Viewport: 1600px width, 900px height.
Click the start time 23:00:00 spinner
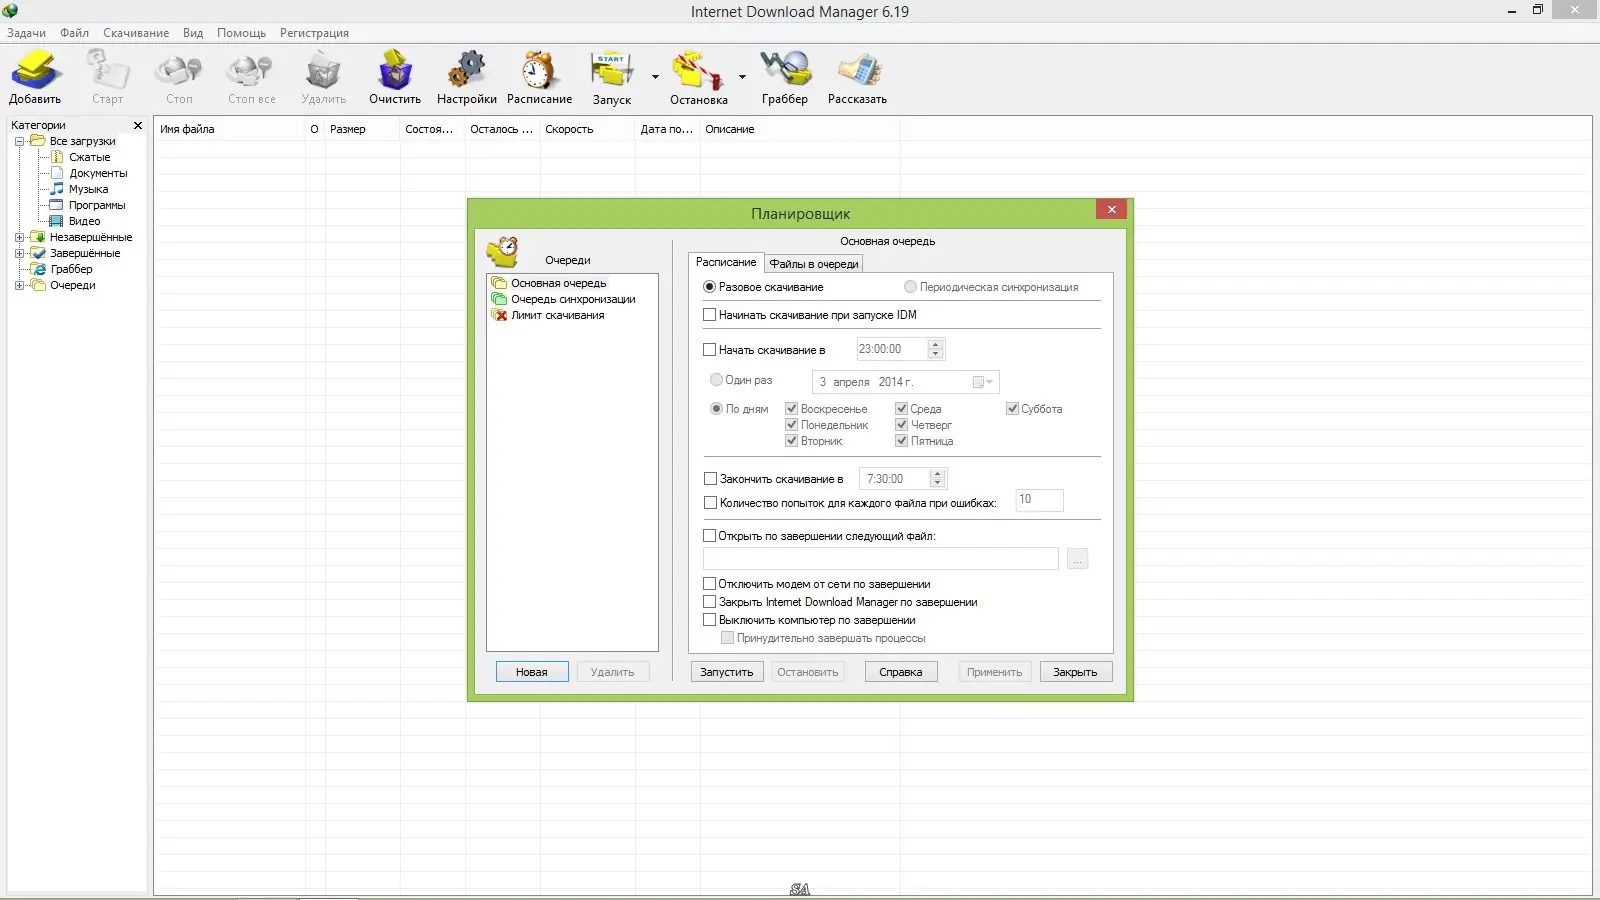pyautogui.click(x=936, y=349)
